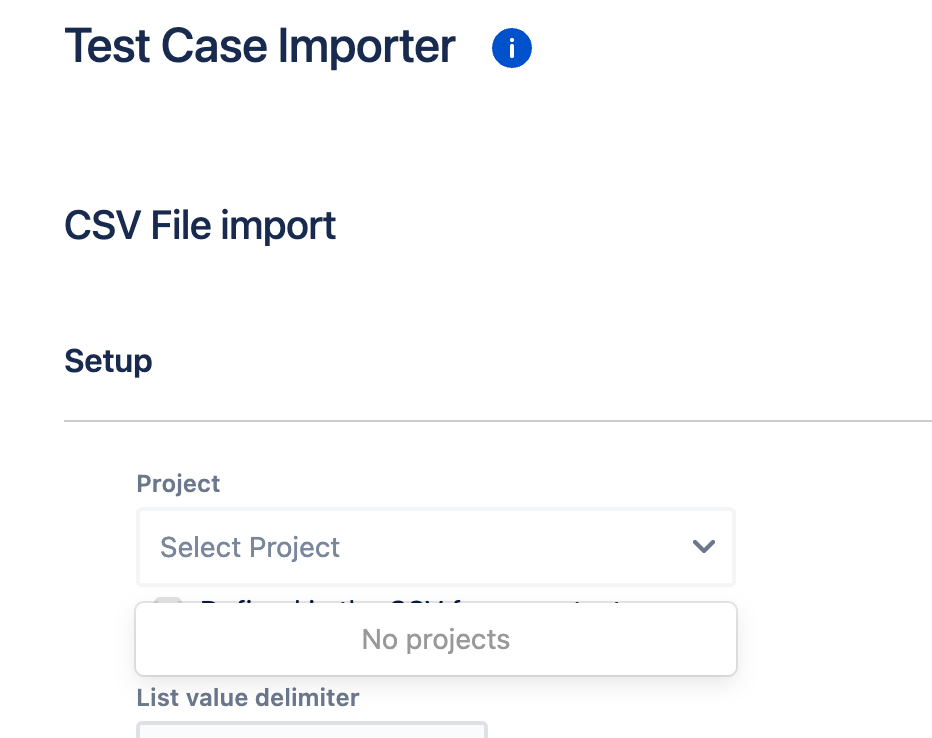Screen dimensions: 932x738
Task: Click the Test Case Importer page title
Action: (x=260, y=46)
